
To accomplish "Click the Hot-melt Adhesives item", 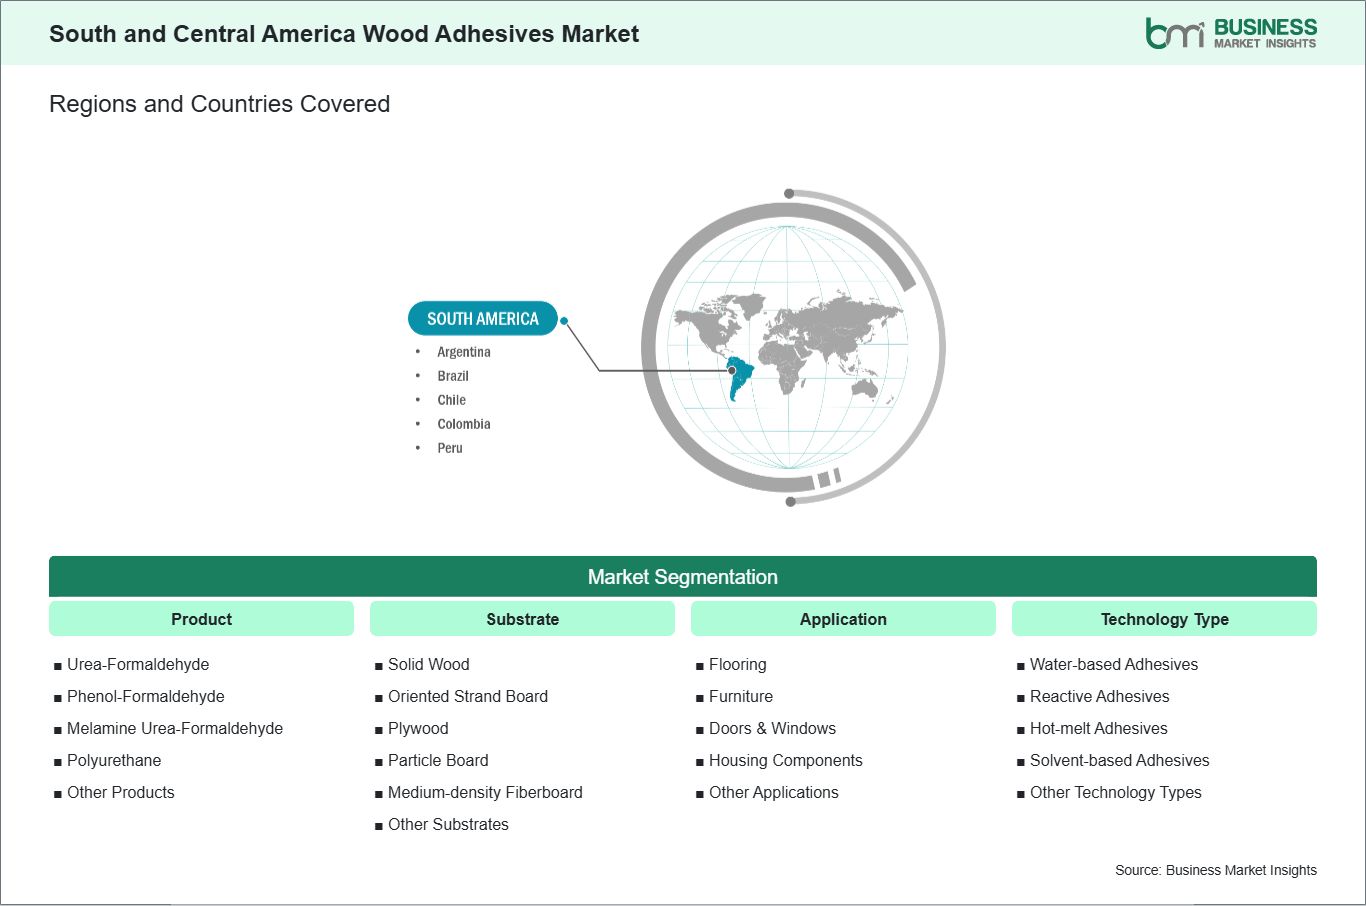I will pos(1099,728).
